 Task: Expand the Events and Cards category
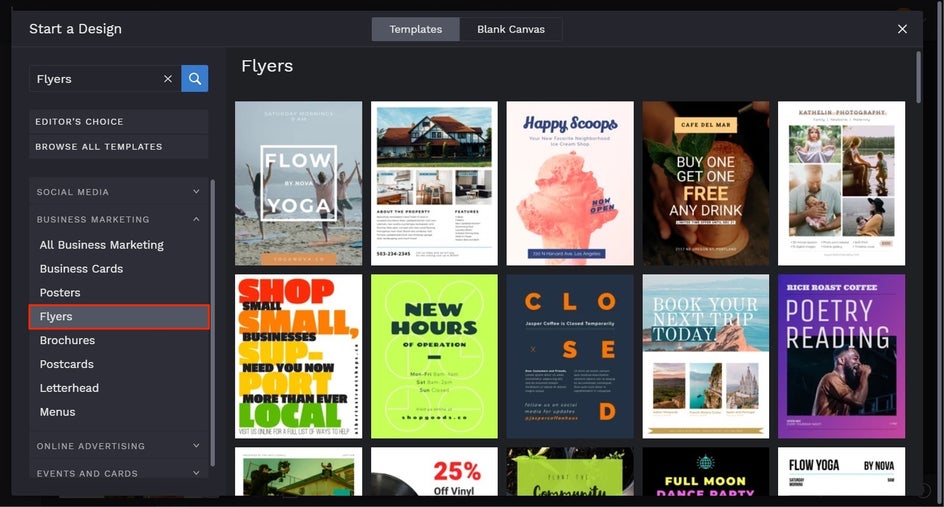(119, 473)
